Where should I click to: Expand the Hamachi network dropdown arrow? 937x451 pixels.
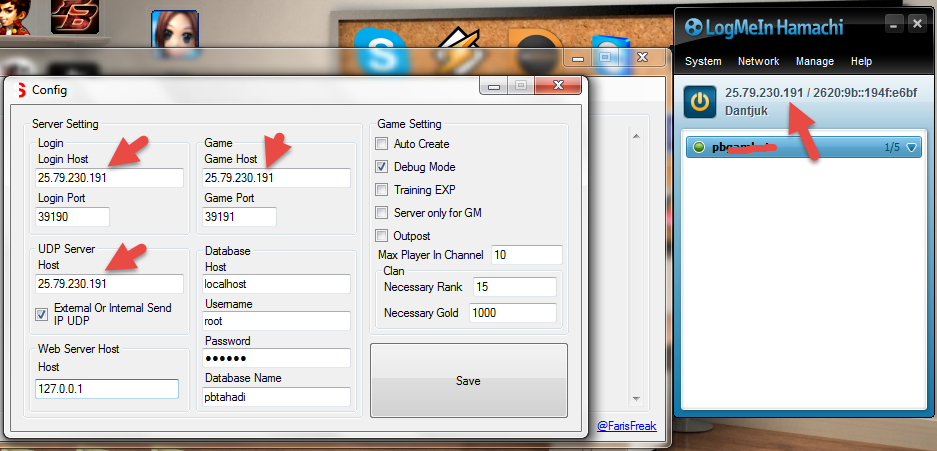click(911, 148)
